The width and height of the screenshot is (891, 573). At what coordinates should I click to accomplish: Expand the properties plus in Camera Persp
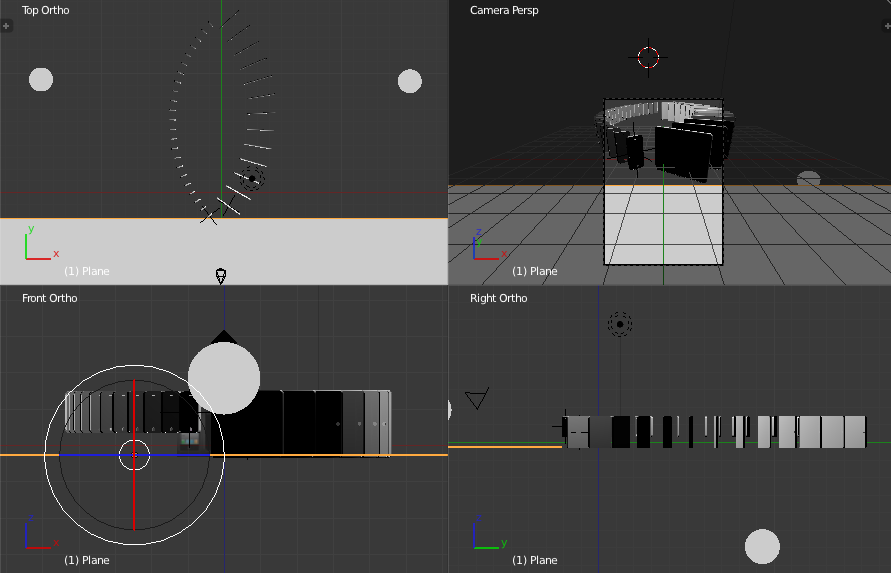coord(886,26)
